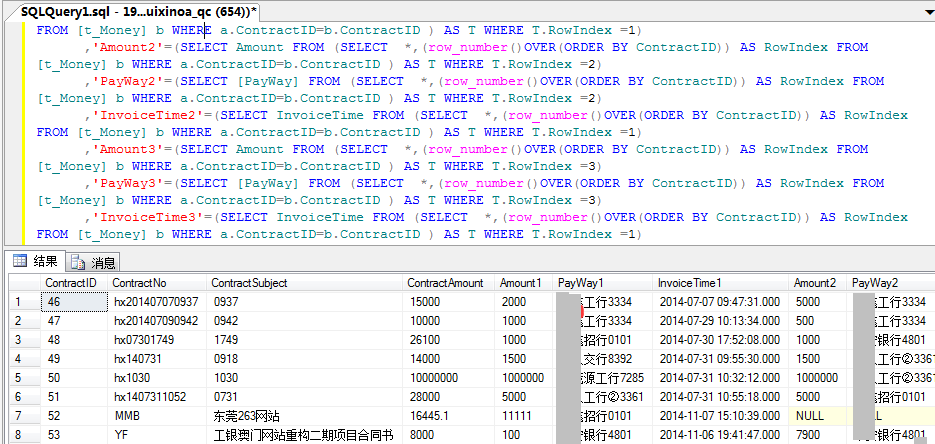Image resolution: width=935 pixels, height=444 pixels.
Task: Select ContractAmount cell 16445.1
Action: tap(449, 416)
